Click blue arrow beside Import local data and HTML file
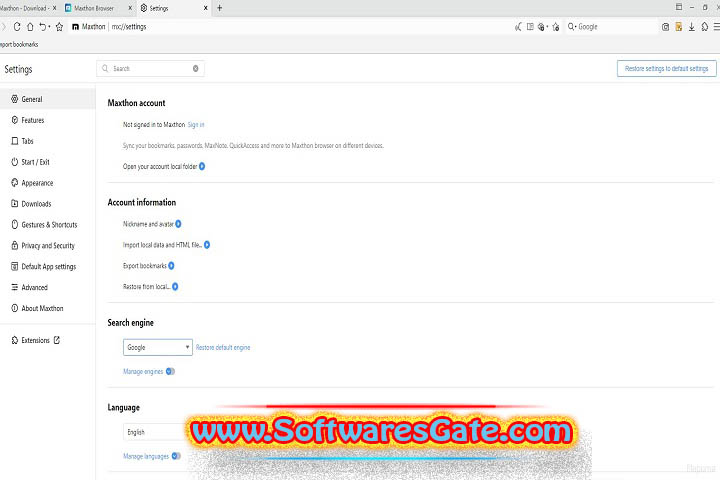This screenshot has width=720, height=480. click(207, 245)
